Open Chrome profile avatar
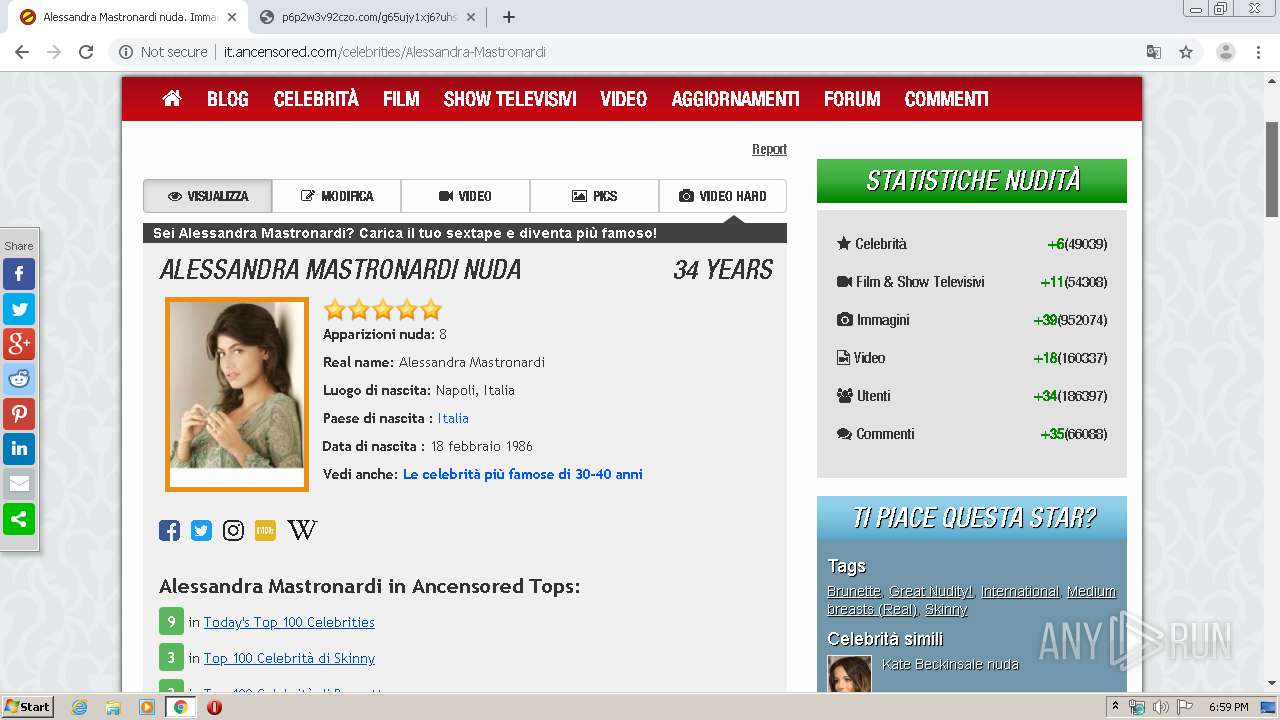The image size is (1280, 720). [x=1226, y=52]
